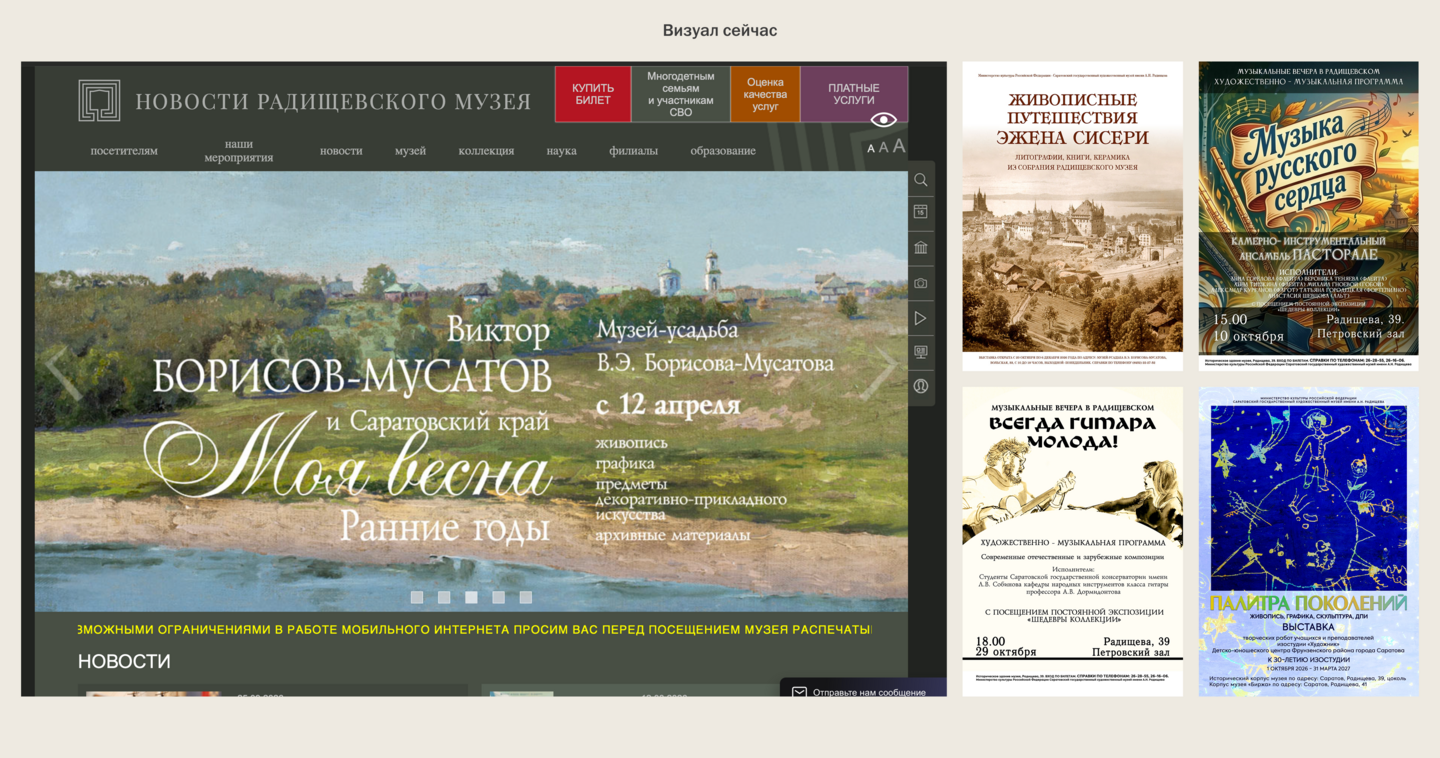Open the search magnifier in sidebar

pos(921,180)
